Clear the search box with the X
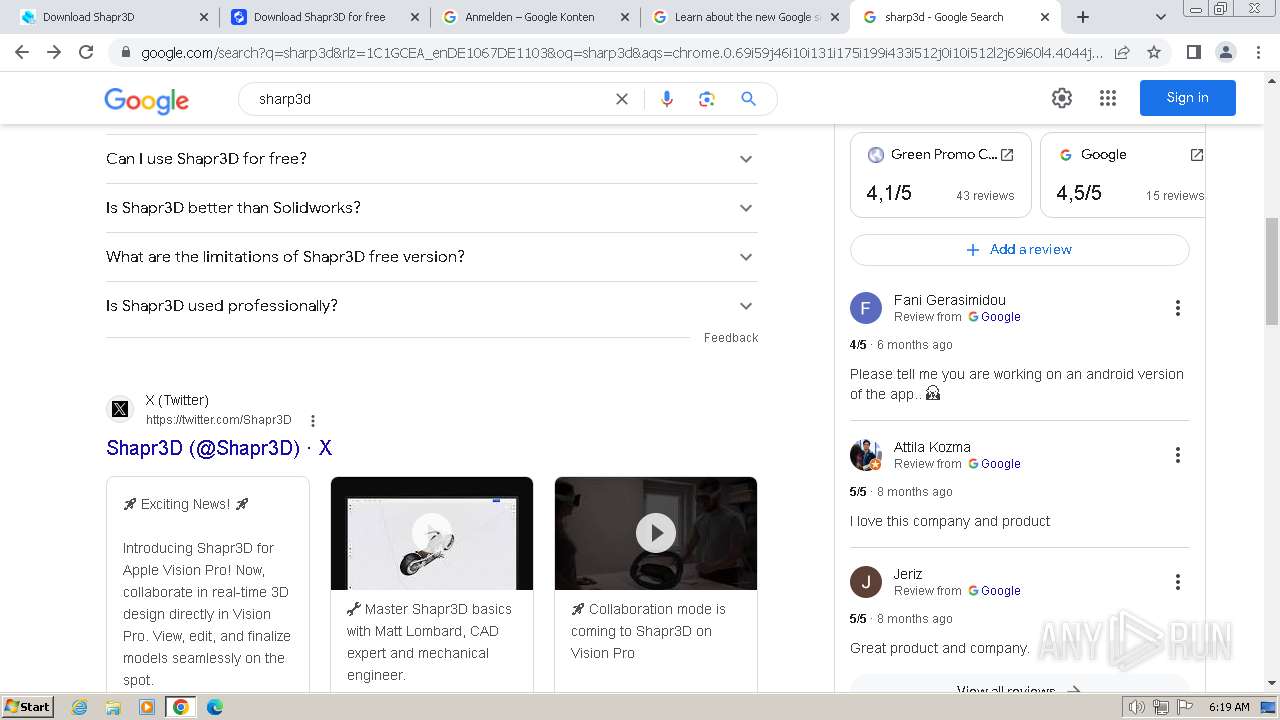1280x720 pixels. click(622, 99)
